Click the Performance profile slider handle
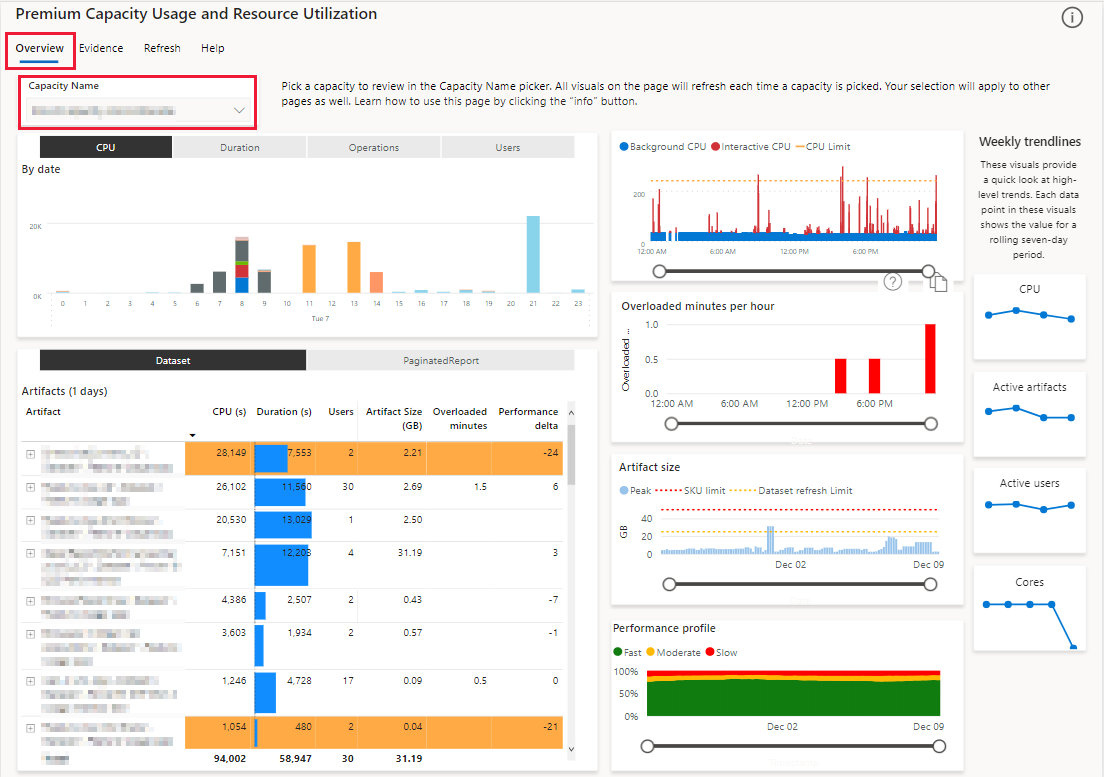 tap(646, 746)
